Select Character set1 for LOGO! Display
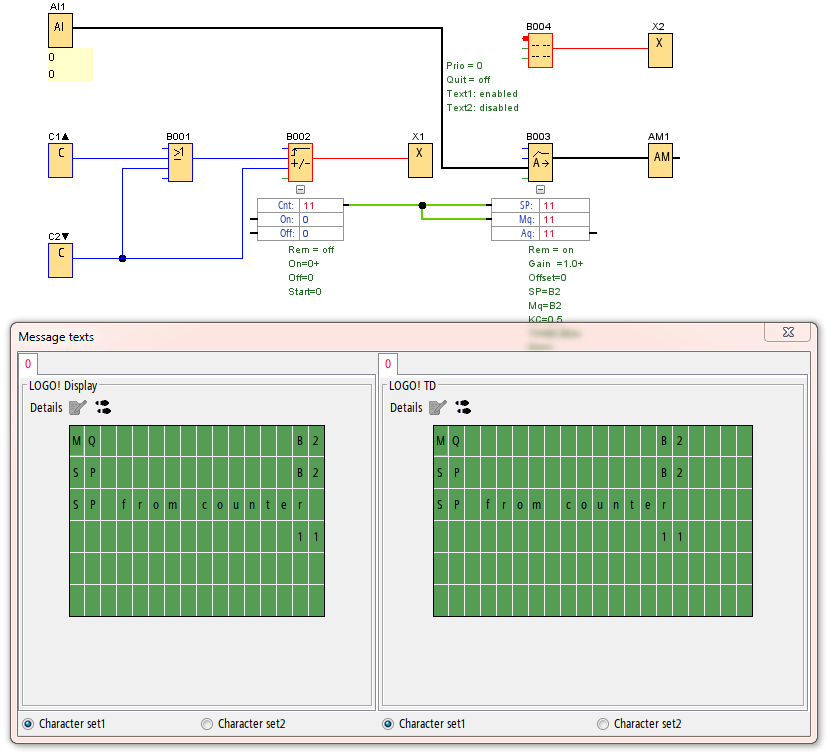The height and width of the screenshot is (754, 828). coord(28,724)
